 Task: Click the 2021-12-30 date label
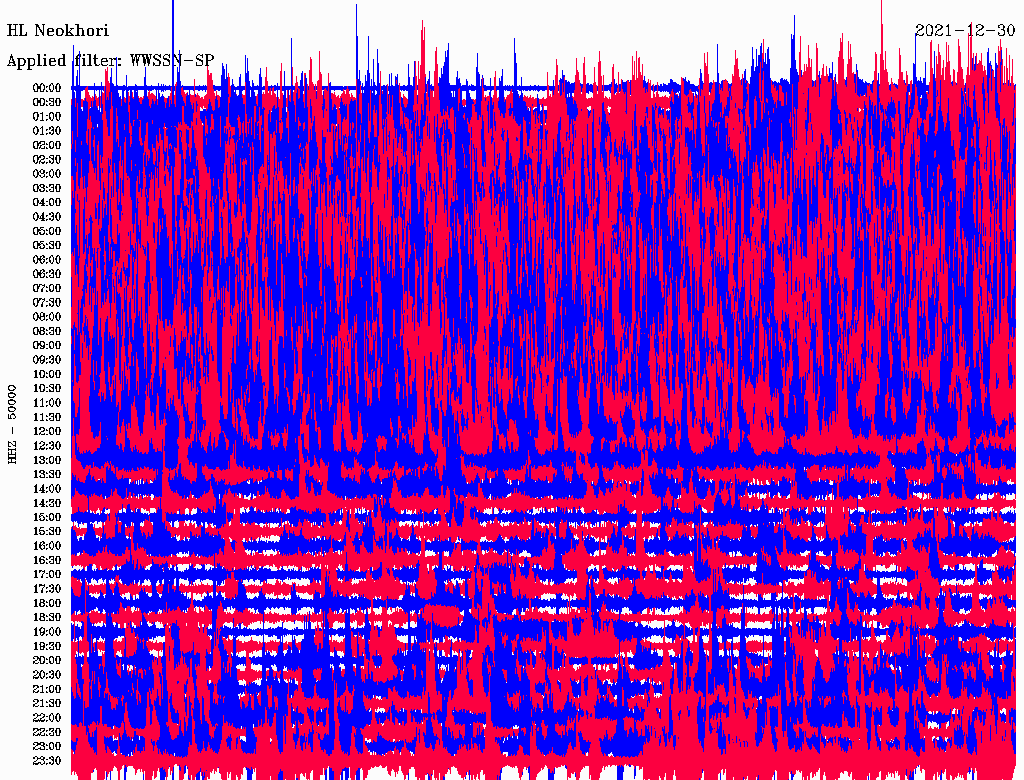coord(964,30)
